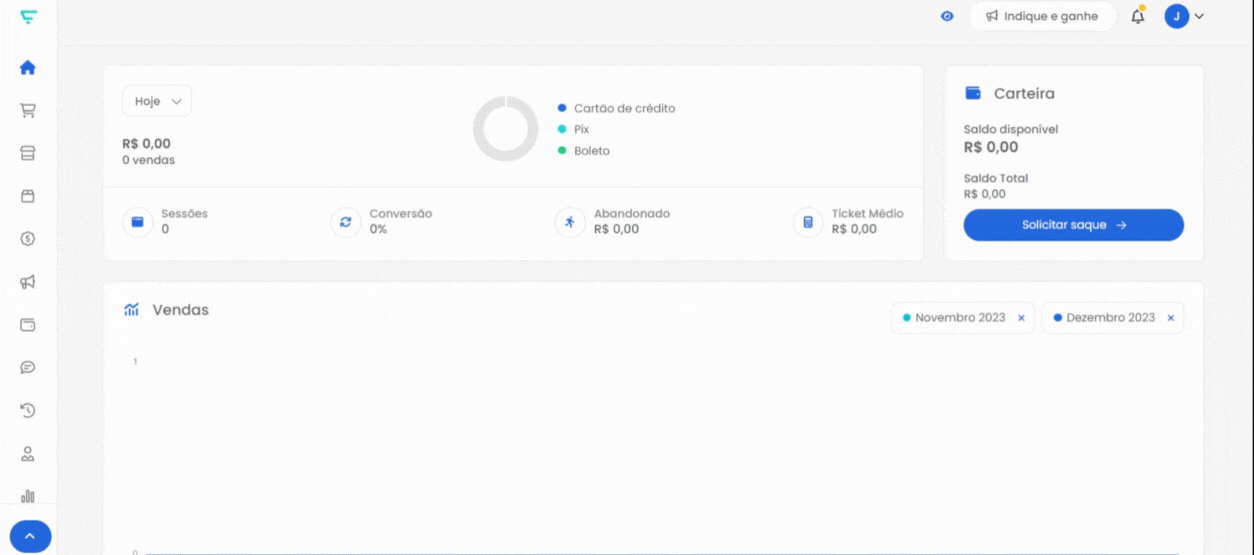This screenshot has width=1254, height=555.
Task: Open the store sidebar icon
Action: [28, 153]
